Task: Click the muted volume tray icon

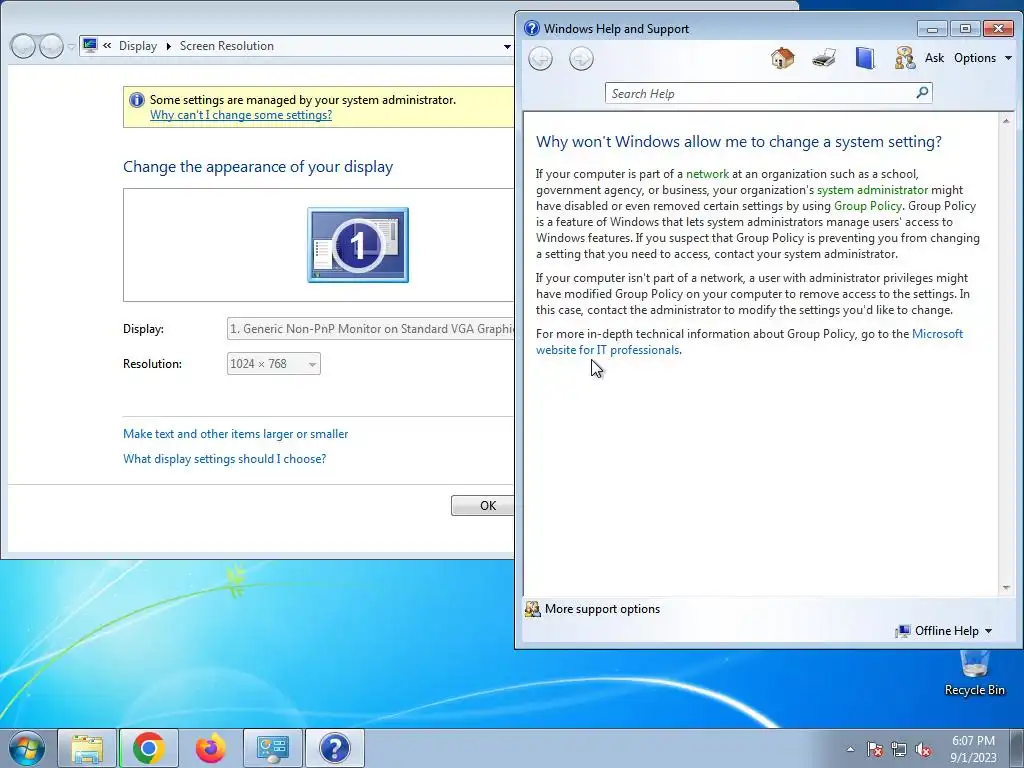Action: pos(923,749)
